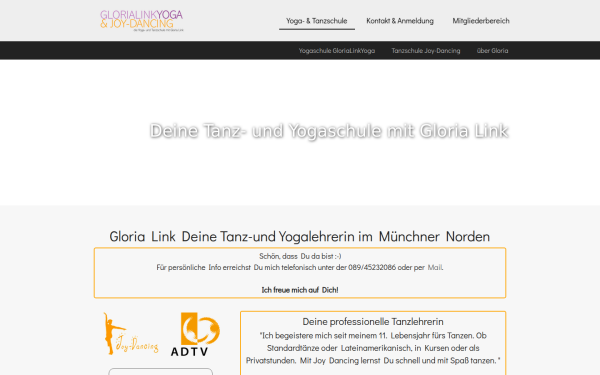Click the hero title Deine Tanz- und Yogaschule
The height and width of the screenshot is (375, 600).
[x=329, y=131]
